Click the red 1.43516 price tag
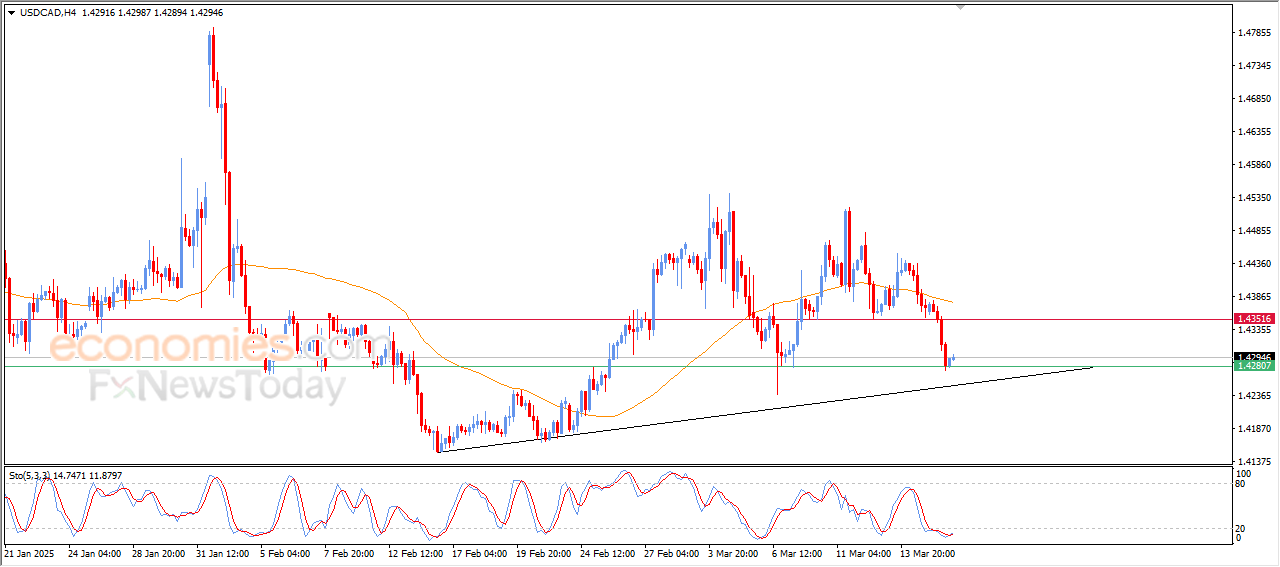 [1254, 318]
